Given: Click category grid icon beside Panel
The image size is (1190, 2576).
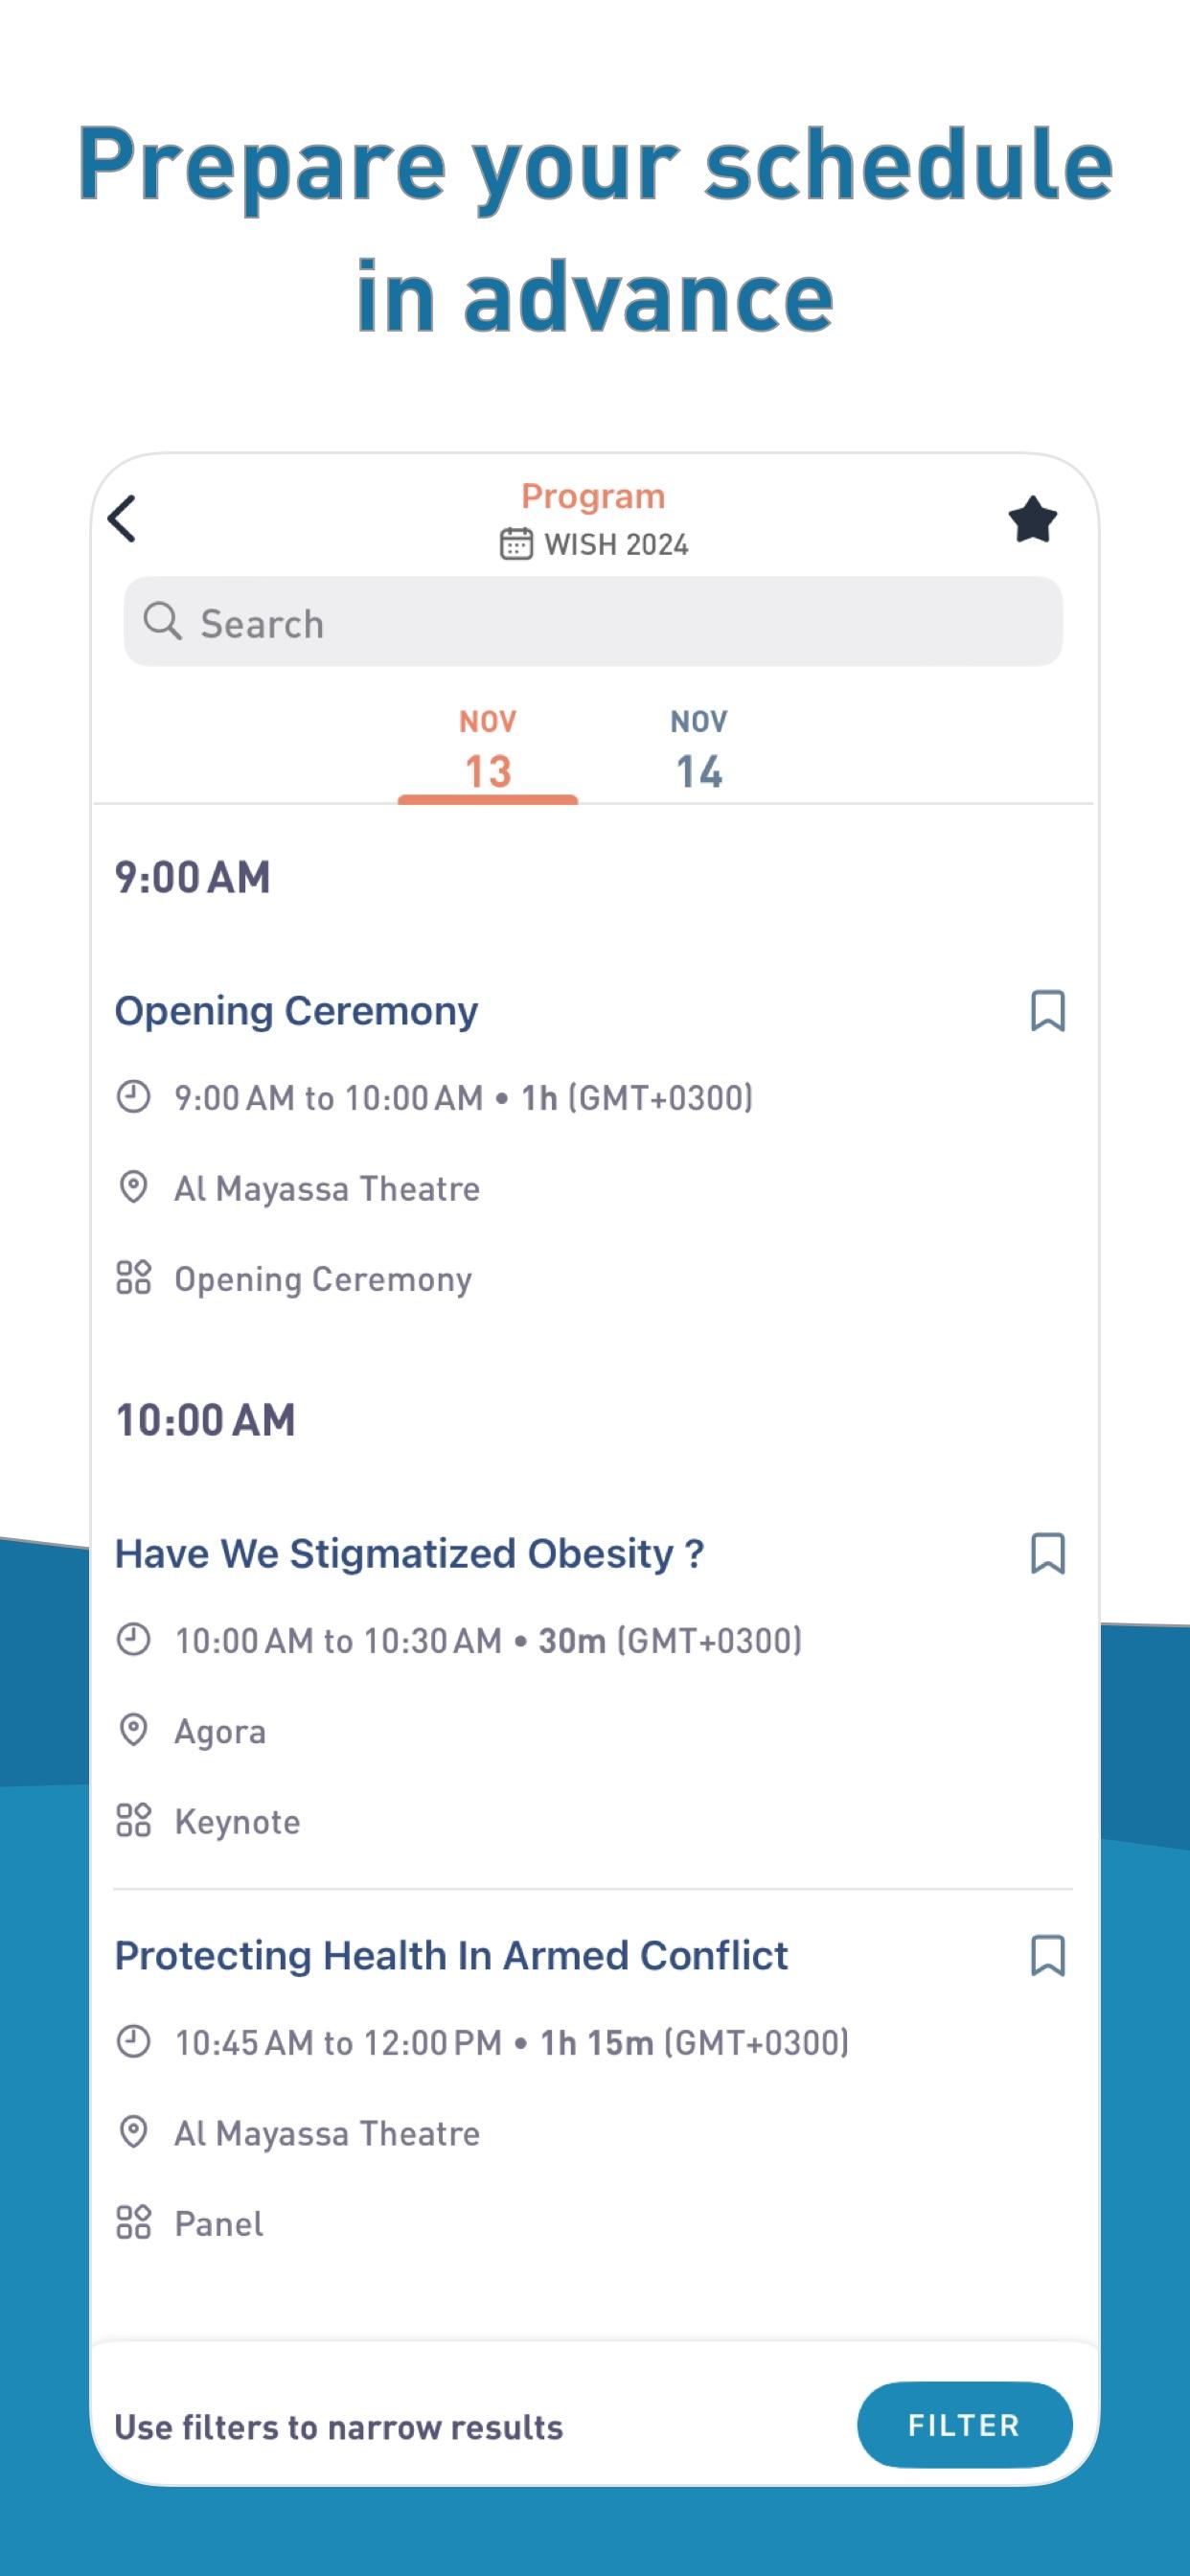Looking at the screenshot, I should pyautogui.click(x=134, y=2223).
